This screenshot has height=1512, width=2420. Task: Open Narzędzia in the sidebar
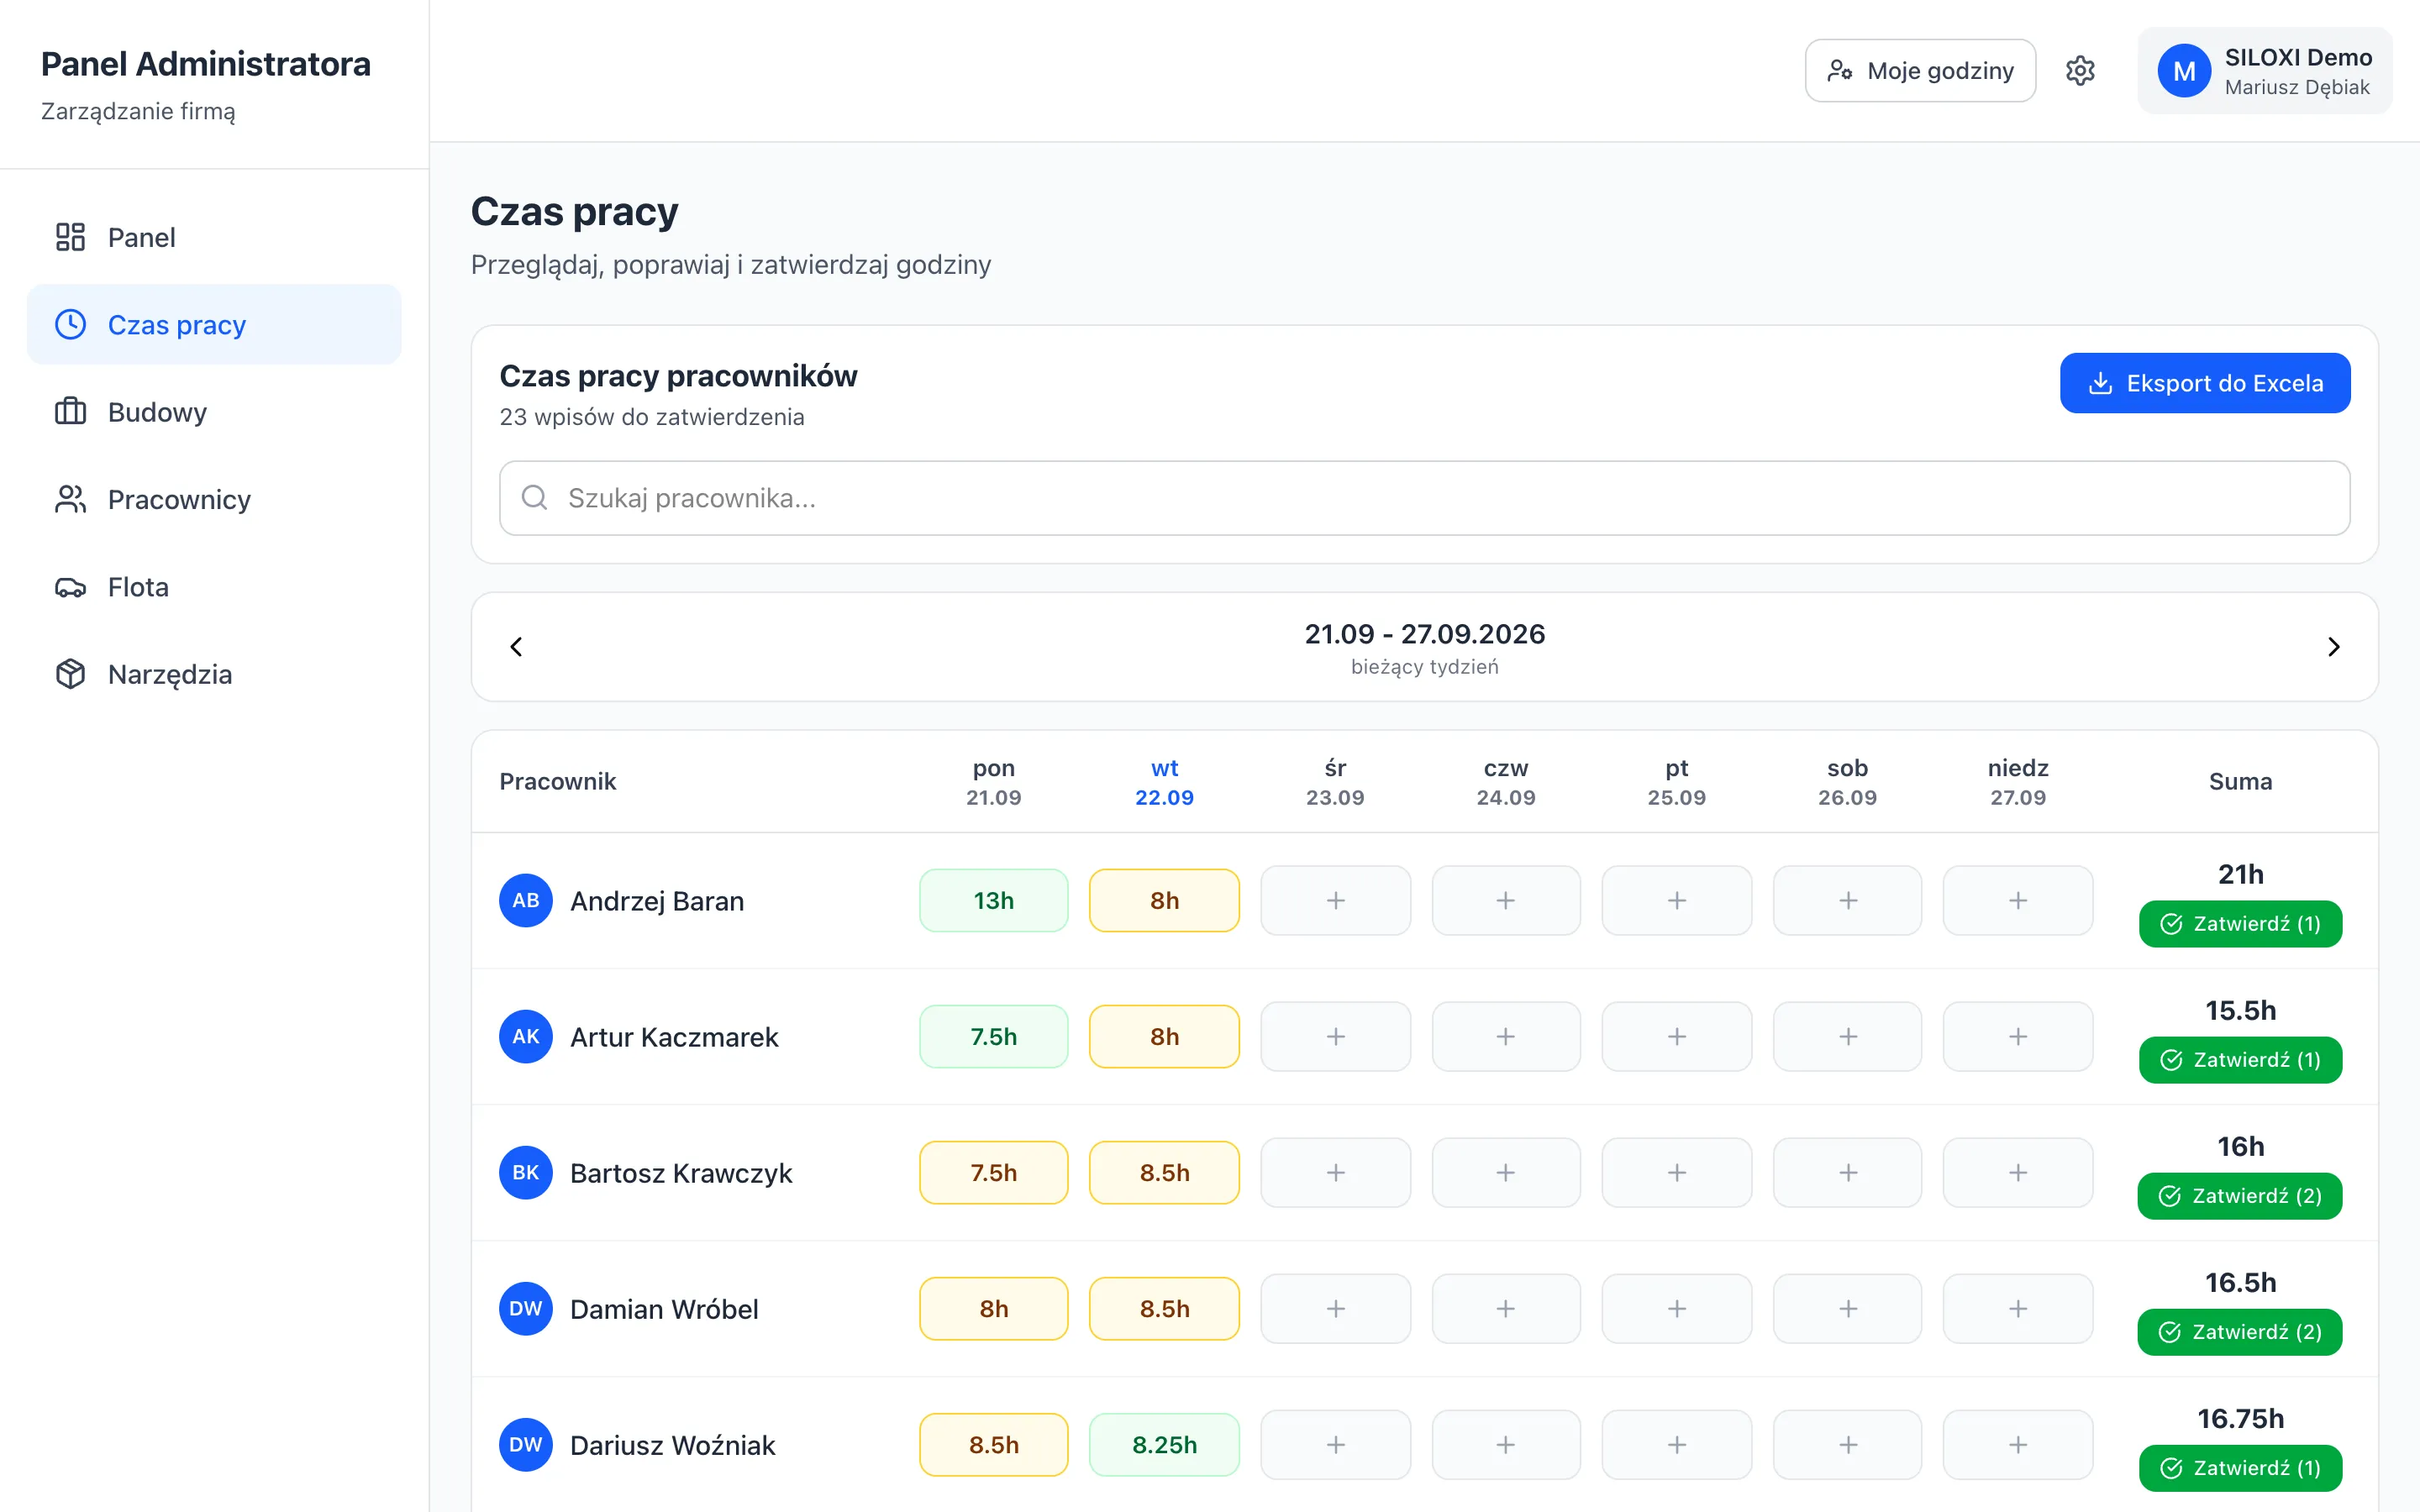tap(214, 674)
